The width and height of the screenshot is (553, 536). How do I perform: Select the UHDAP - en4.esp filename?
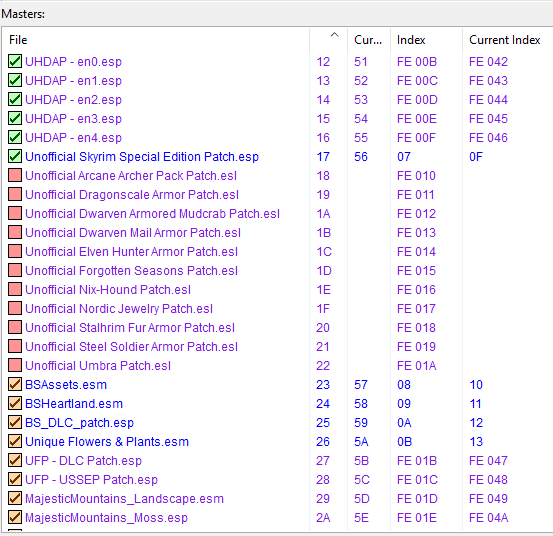(73, 138)
